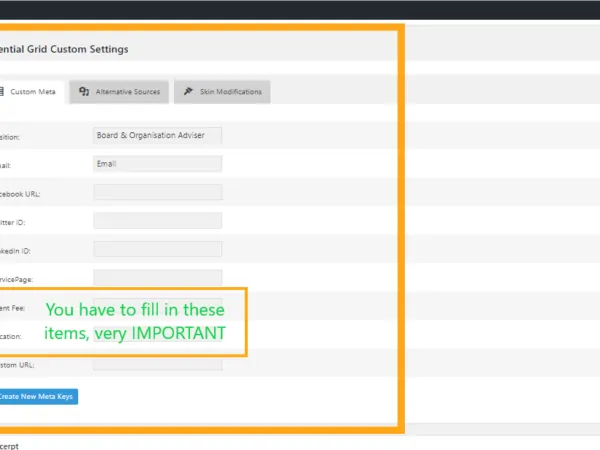Click the LinkedIn ID label

[15, 251]
